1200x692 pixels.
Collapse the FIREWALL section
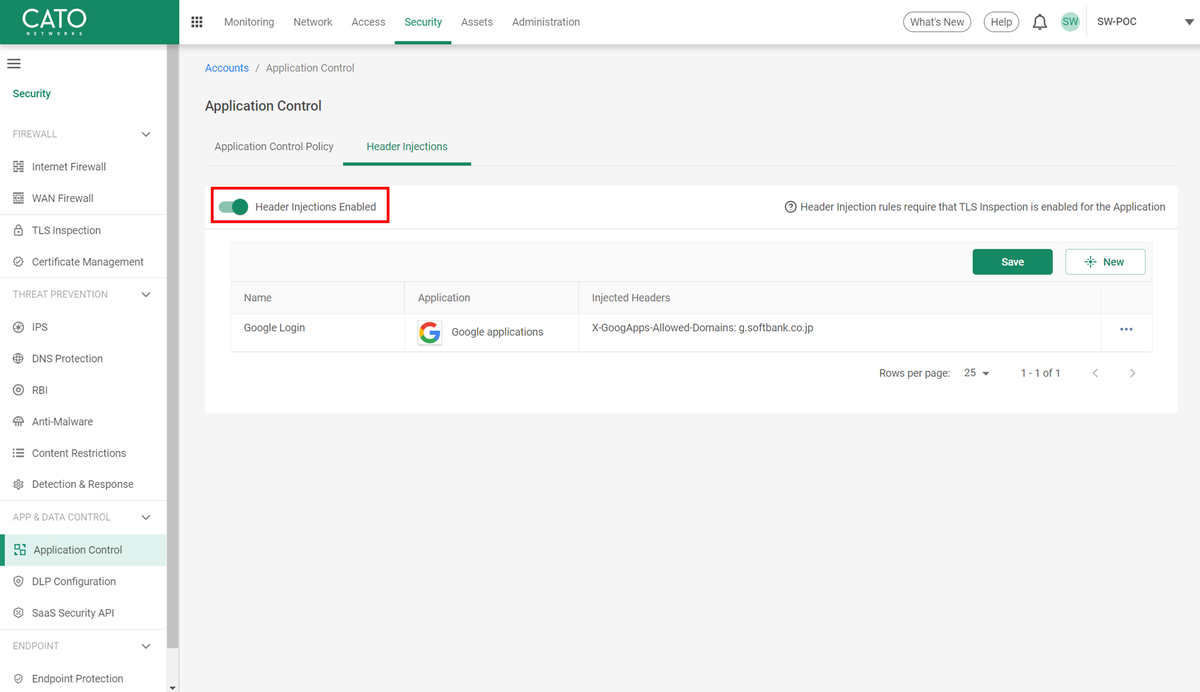pos(146,134)
